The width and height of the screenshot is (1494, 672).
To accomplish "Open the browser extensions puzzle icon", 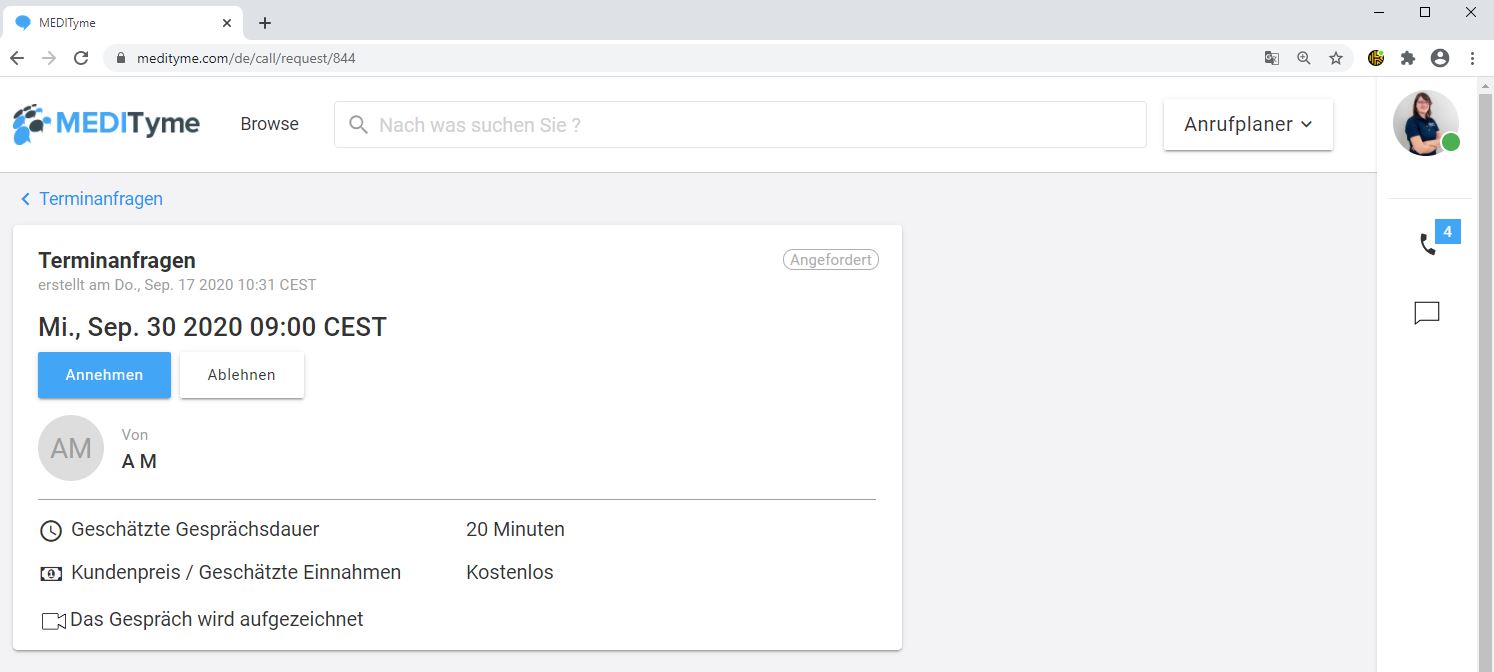I will (1408, 58).
